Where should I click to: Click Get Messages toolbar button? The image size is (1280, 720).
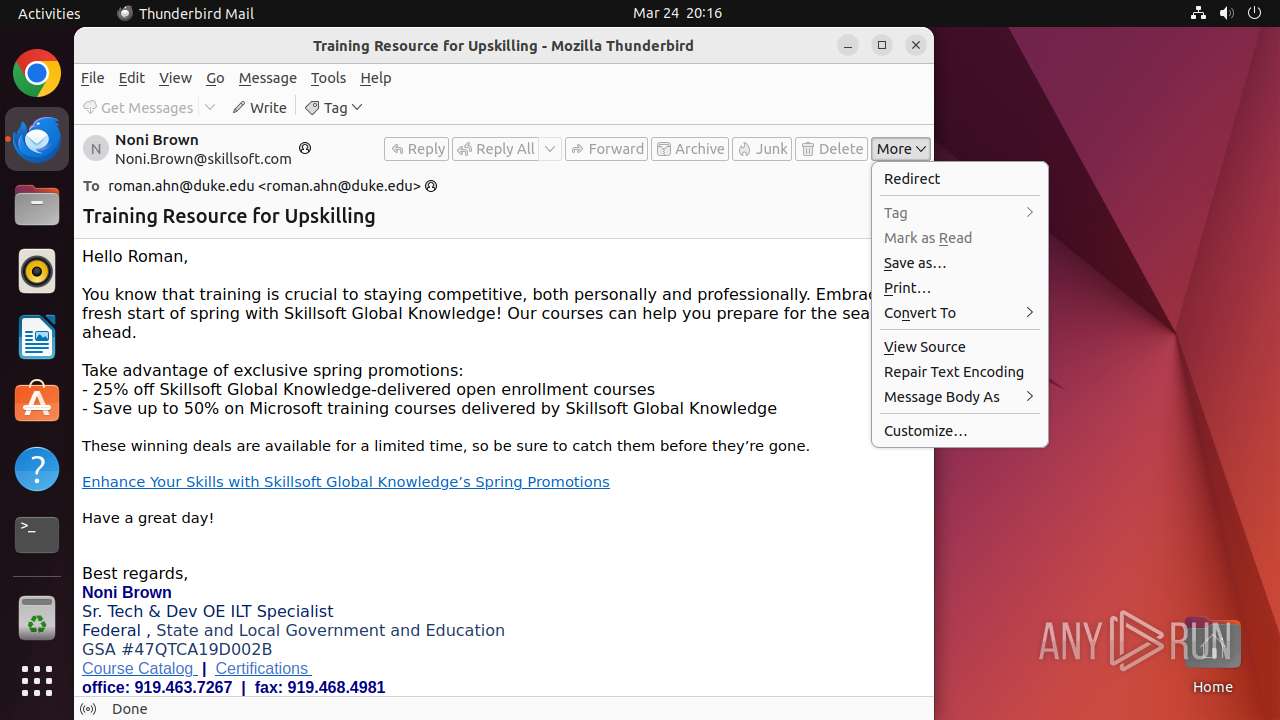click(x=138, y=108)
